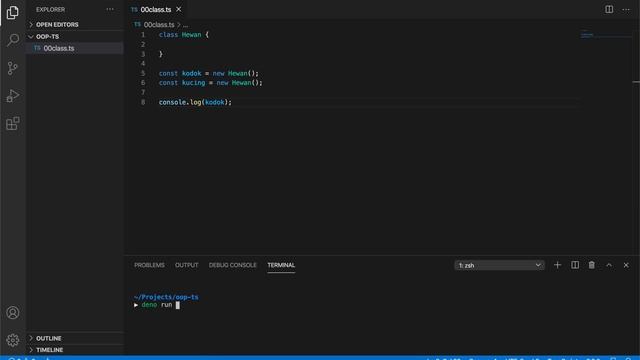
Task: Switch to the Debug Console tab
Action: pos(233,265)
